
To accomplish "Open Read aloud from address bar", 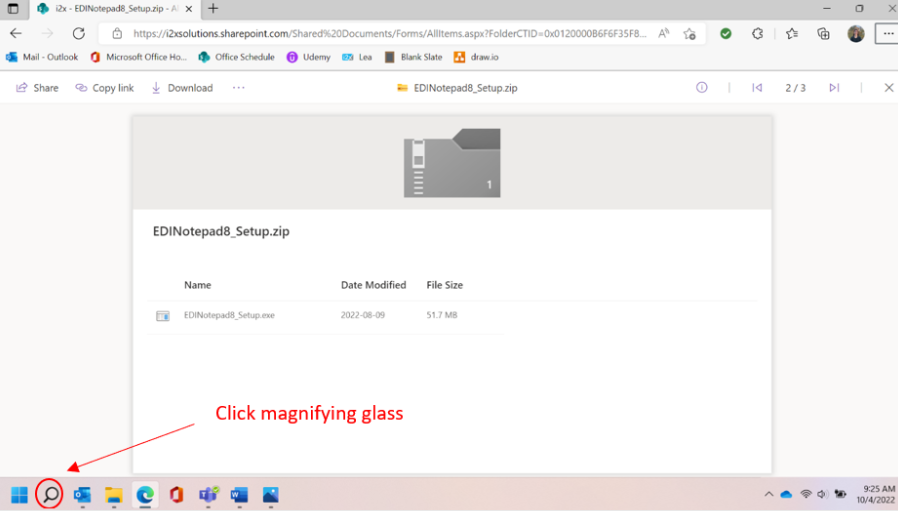I will [664, 33].
